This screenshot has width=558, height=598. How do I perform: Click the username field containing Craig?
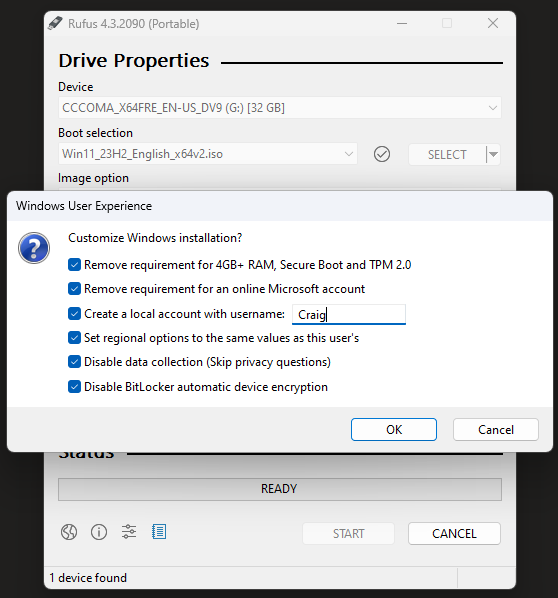349,314
